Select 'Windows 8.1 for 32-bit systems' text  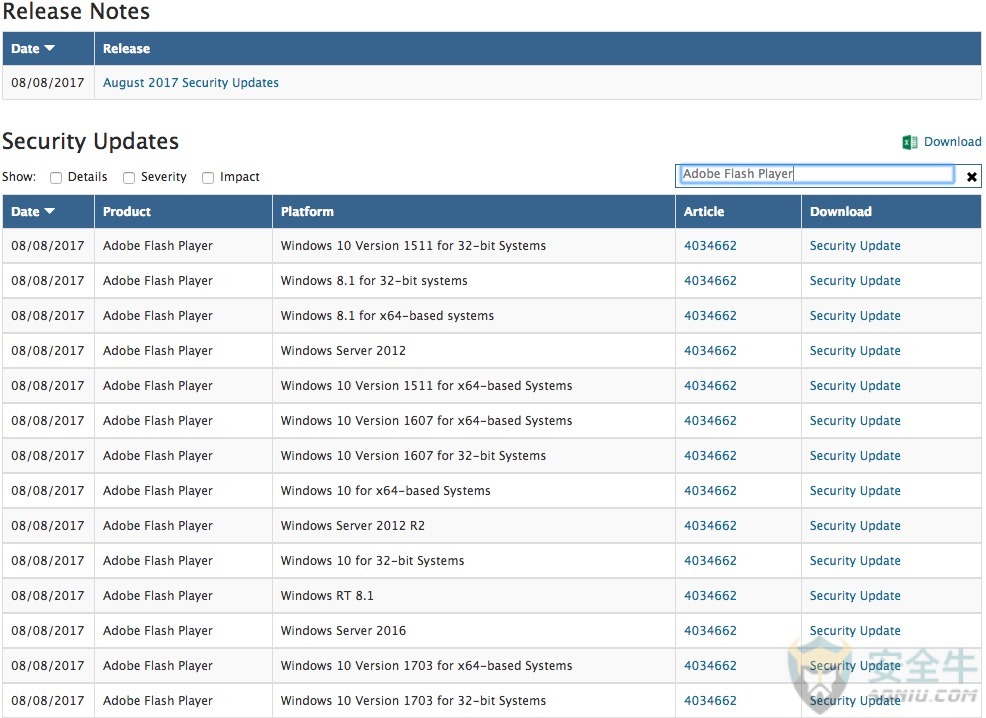coord(374,281)
